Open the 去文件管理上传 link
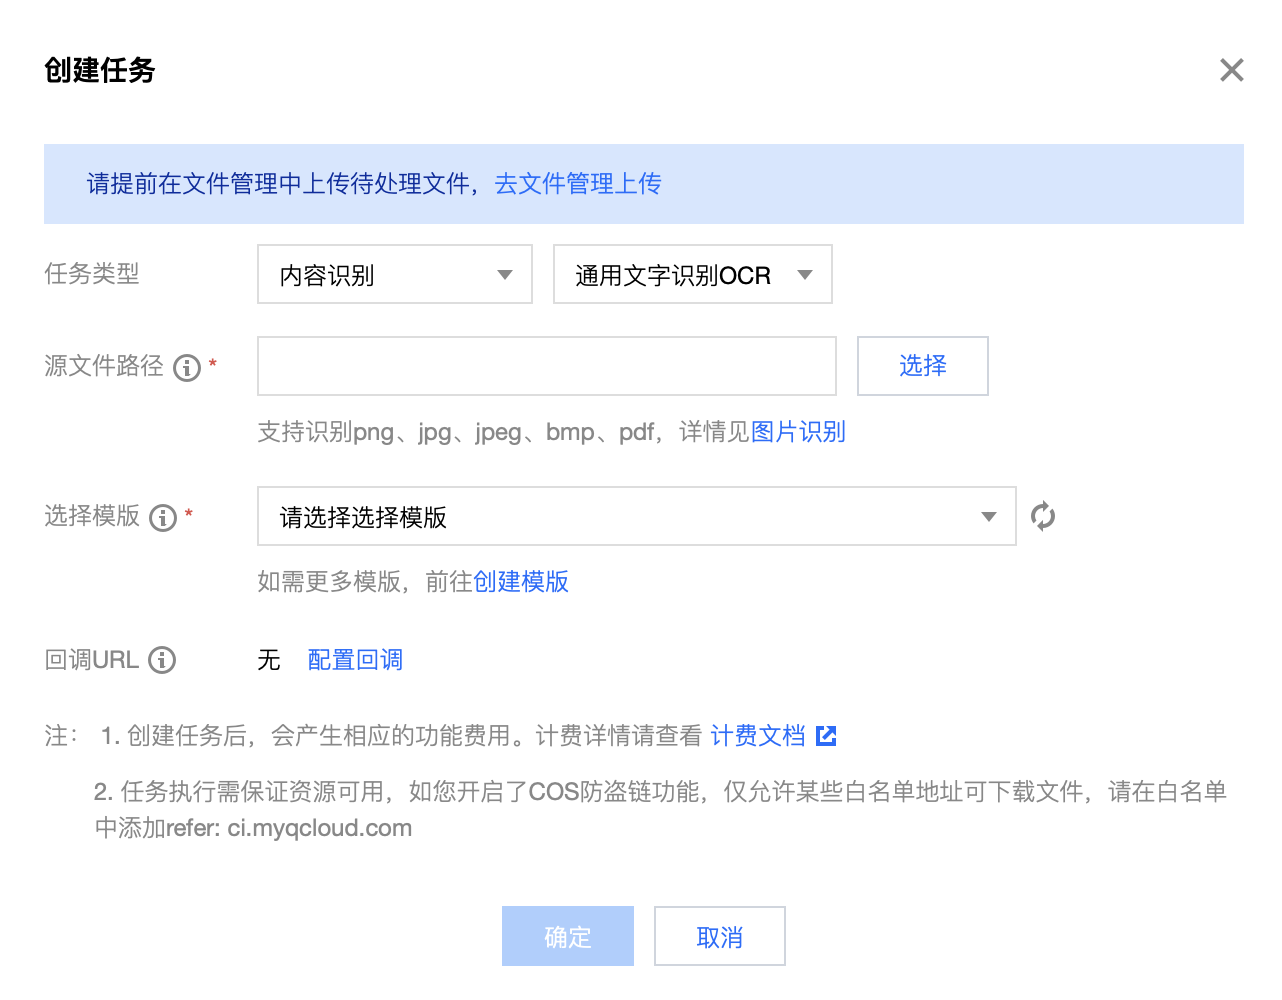The height and width of the screenshot is (1000, 1282). [578, 184]
